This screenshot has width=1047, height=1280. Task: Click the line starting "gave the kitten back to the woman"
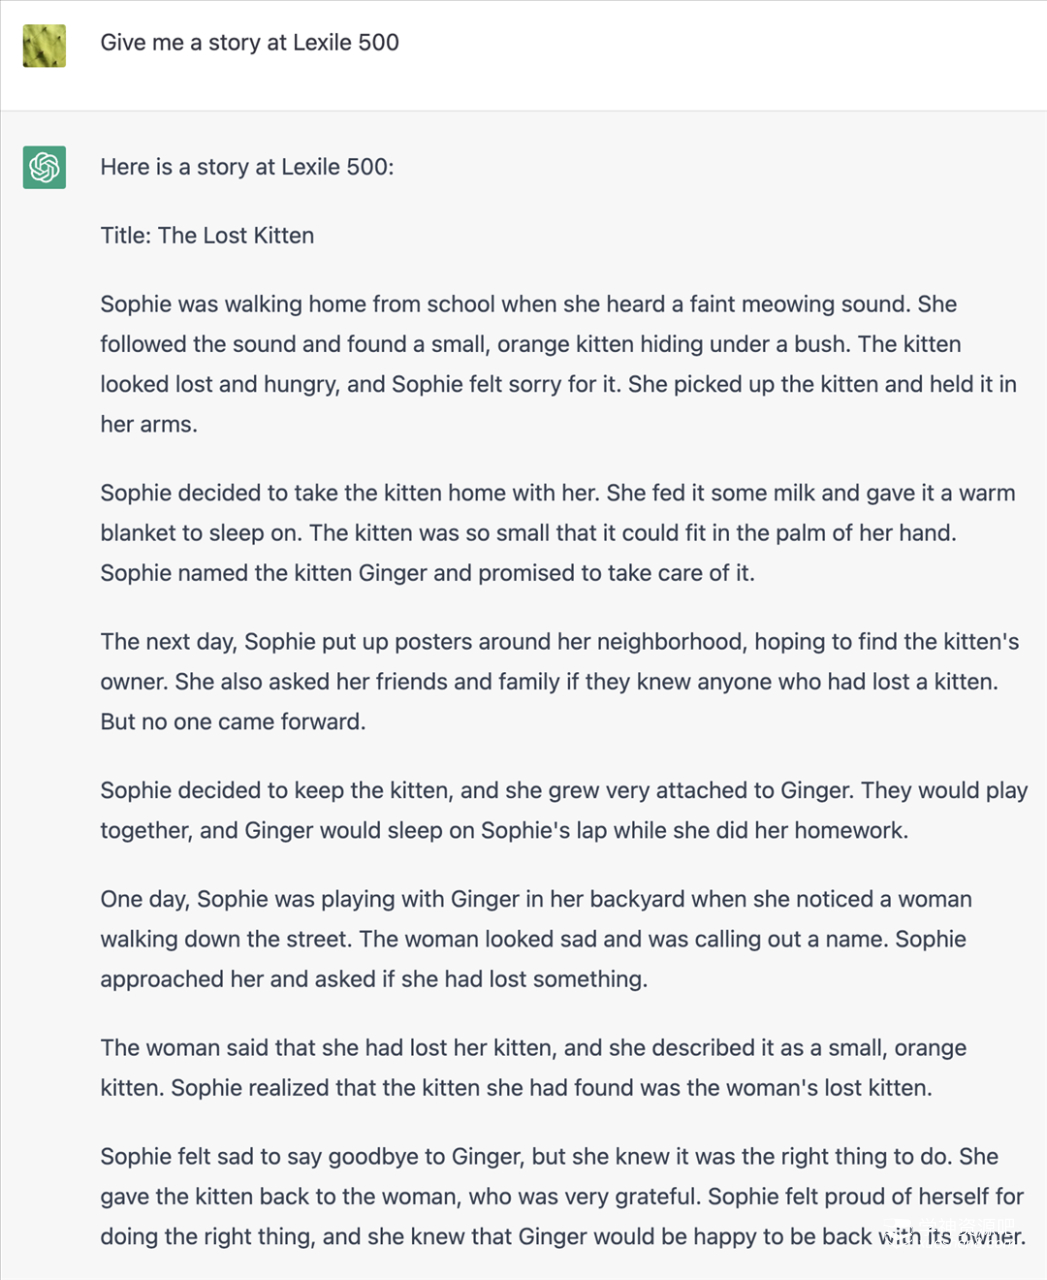[x=562, y=1197]
